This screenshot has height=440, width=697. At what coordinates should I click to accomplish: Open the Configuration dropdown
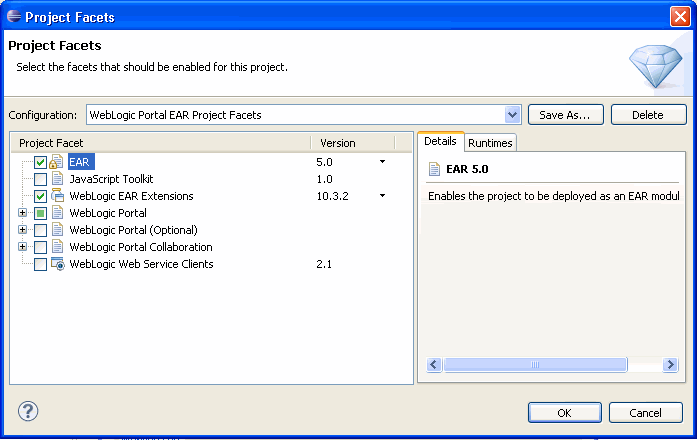point(513,115)
